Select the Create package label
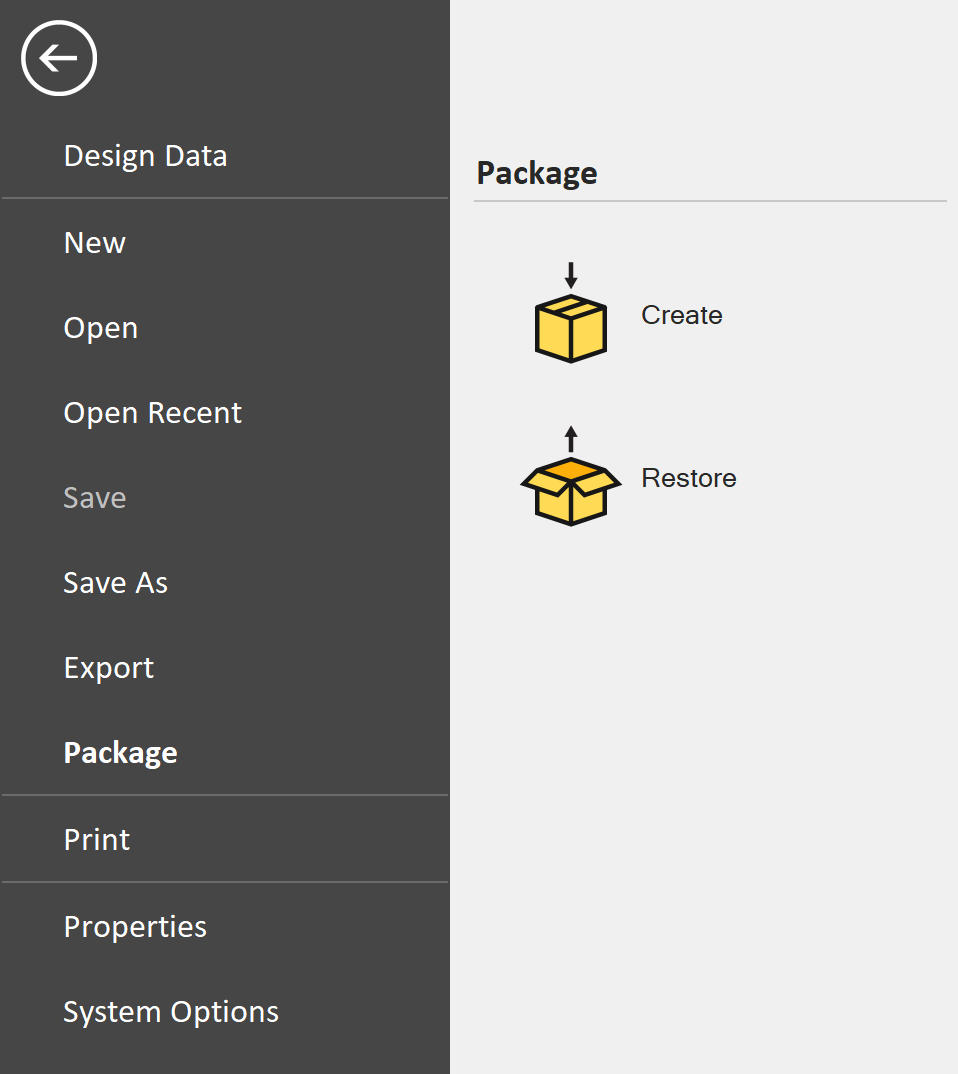This screenshot has height=1074, width=958. pos(681,315)
